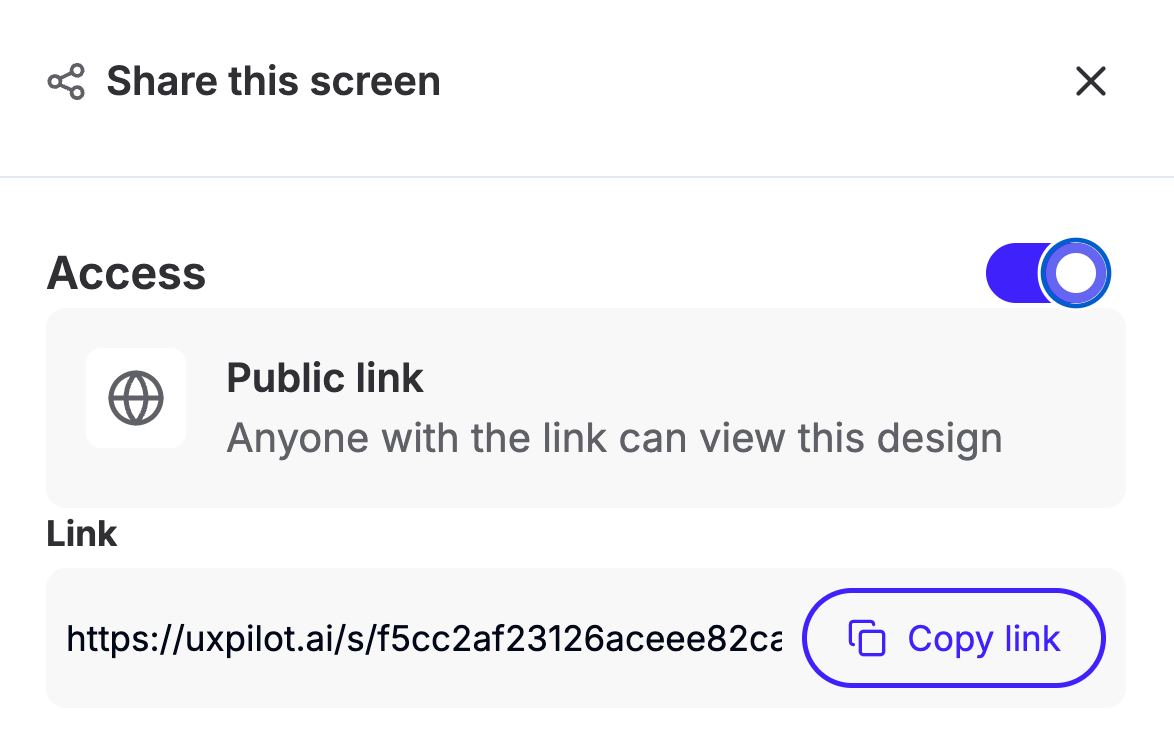The image size is (1174, 756).
Task: Toggle the Access switch off
Action: (x=1047, y=273)
